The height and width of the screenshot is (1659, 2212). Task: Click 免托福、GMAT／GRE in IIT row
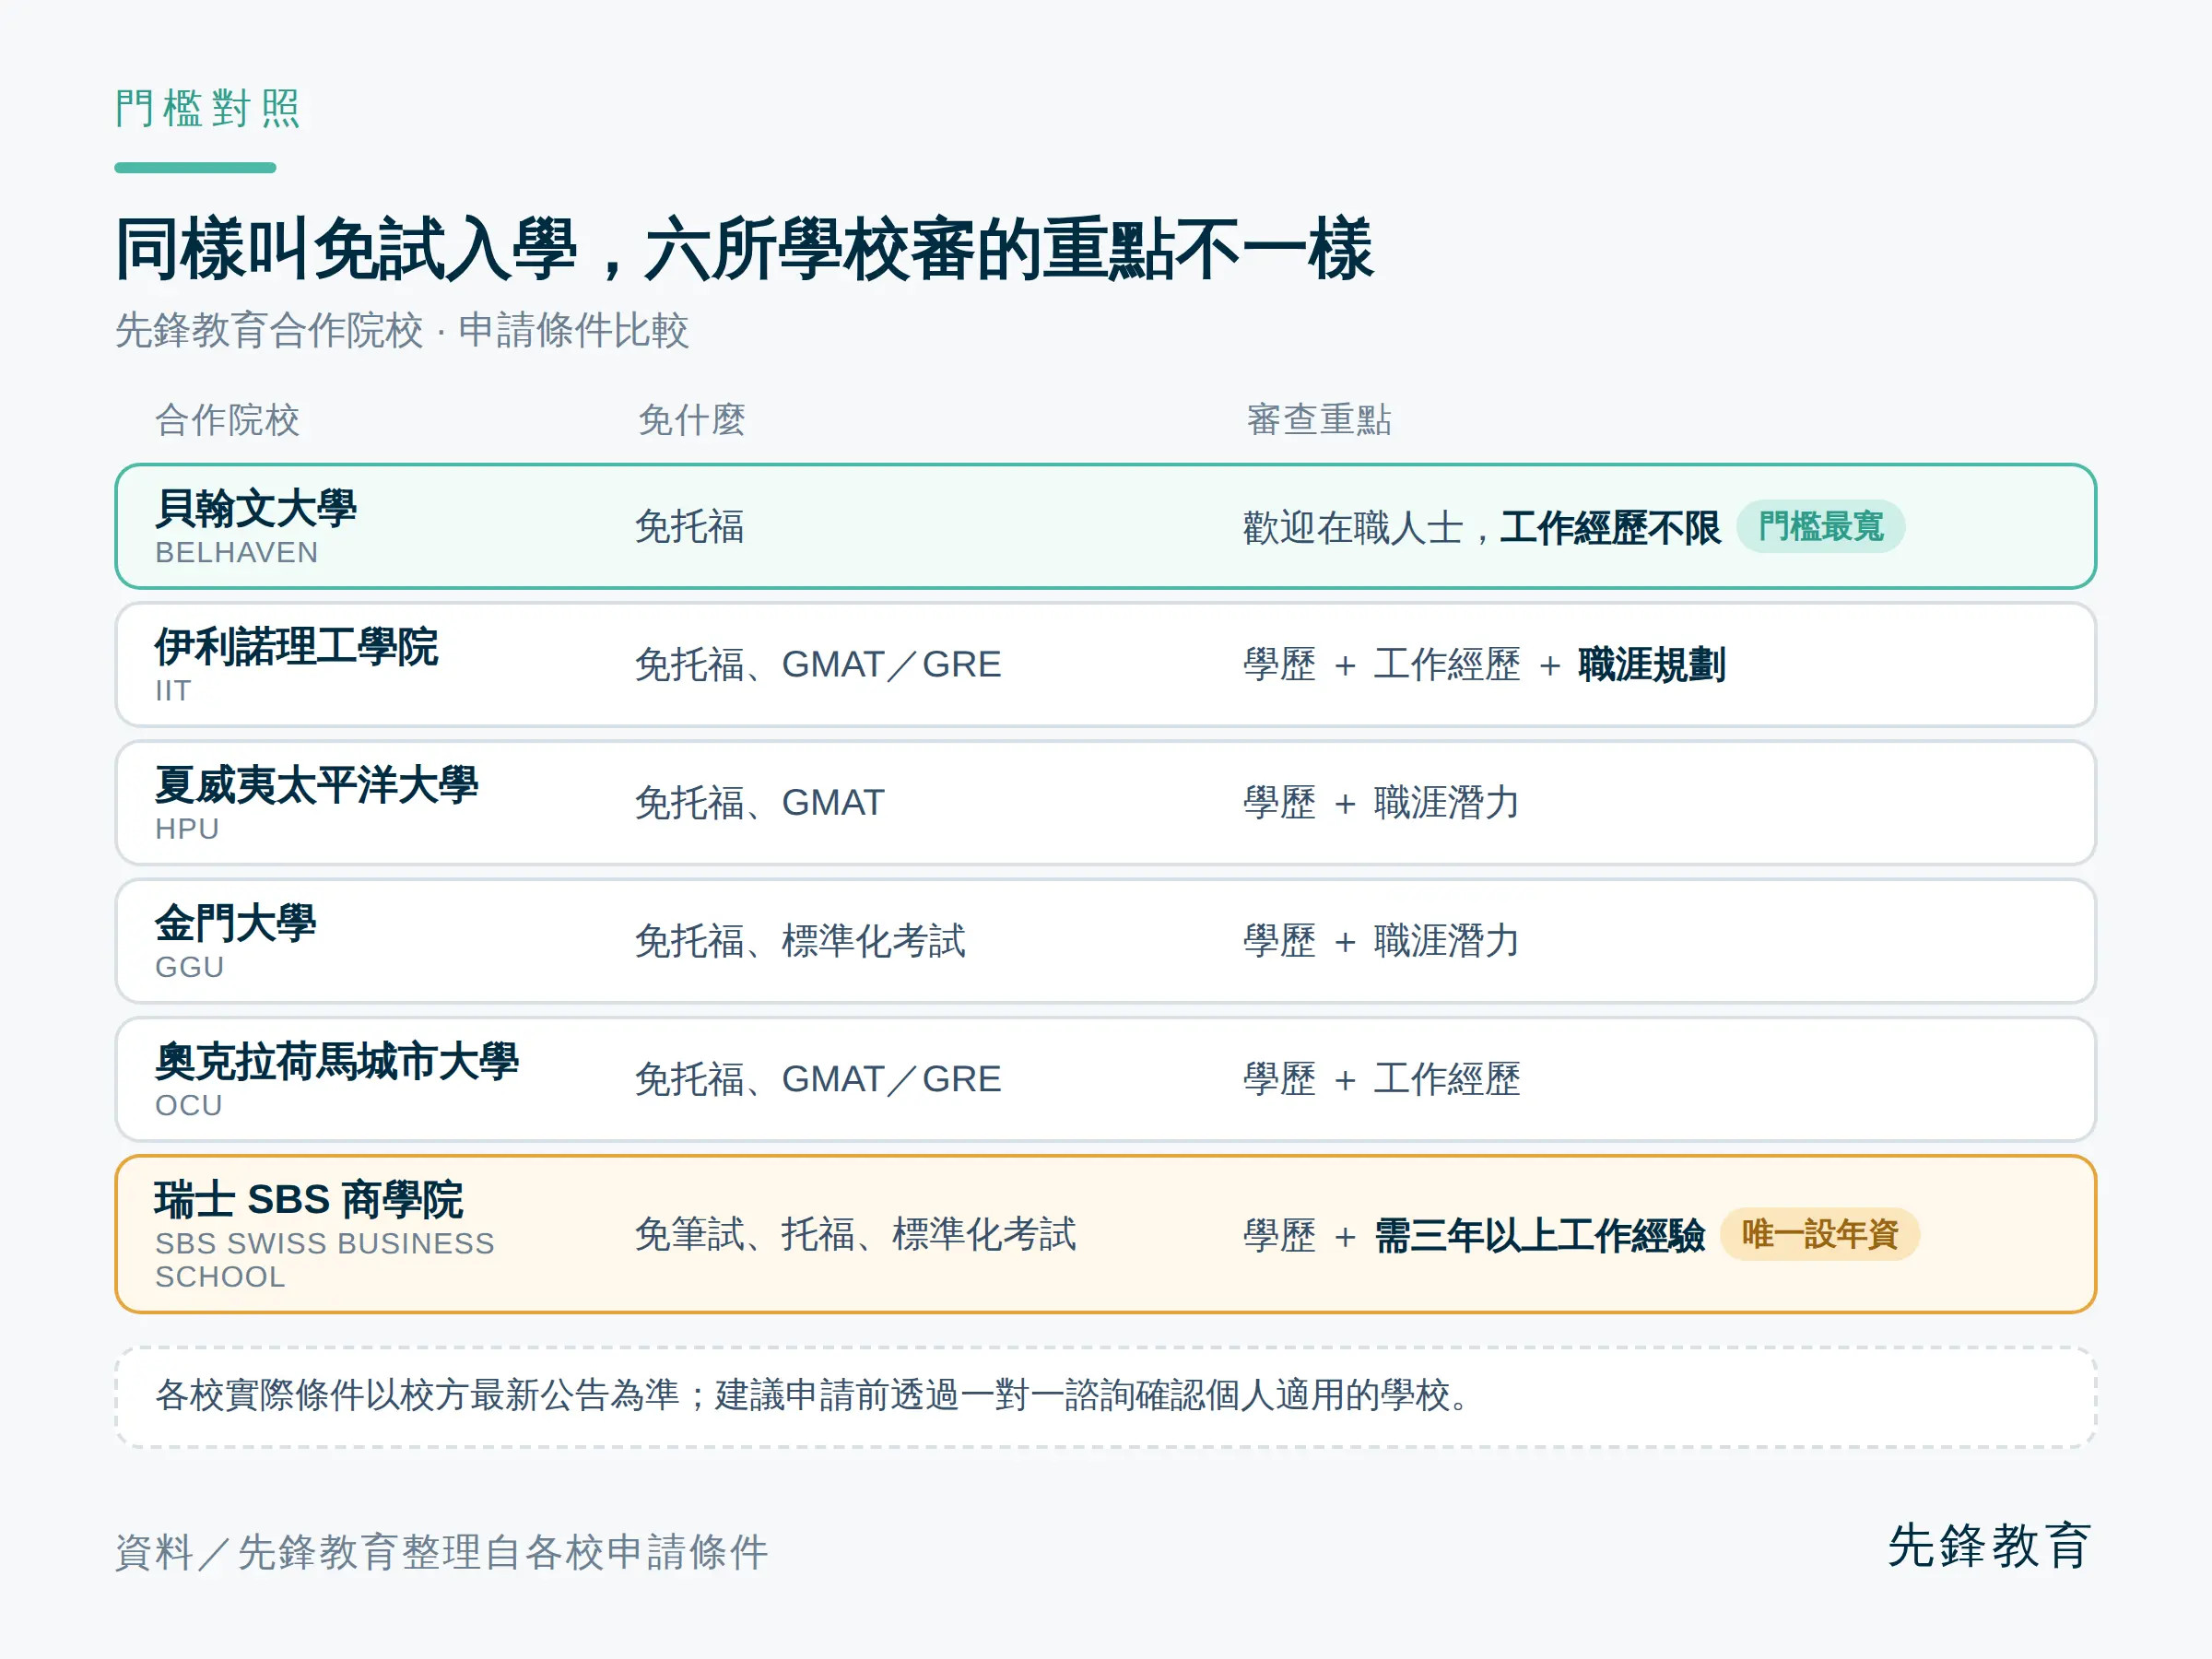point(818,665)
